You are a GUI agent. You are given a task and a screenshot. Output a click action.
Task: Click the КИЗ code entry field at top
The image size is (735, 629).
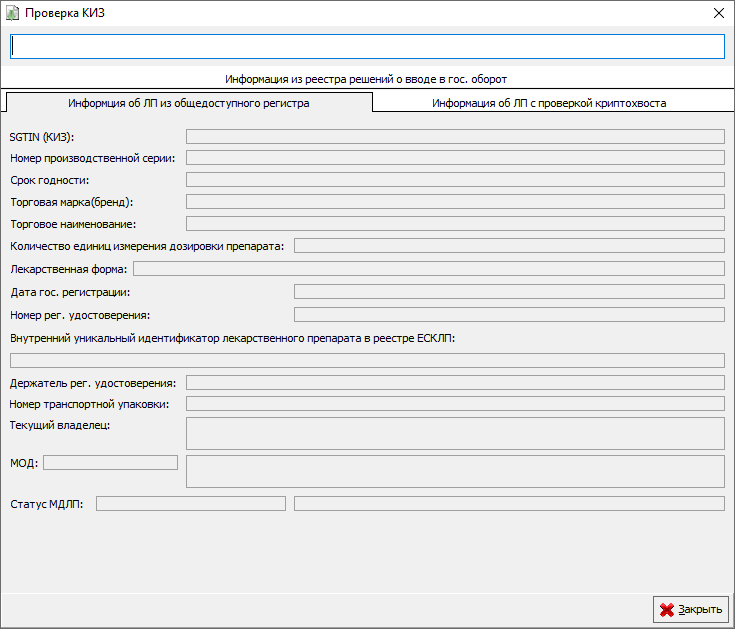[367, 47]
